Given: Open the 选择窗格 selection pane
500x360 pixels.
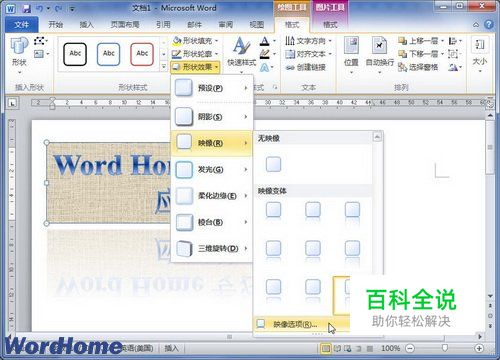Looking at the screenshot, I should (x=418, y=67).
